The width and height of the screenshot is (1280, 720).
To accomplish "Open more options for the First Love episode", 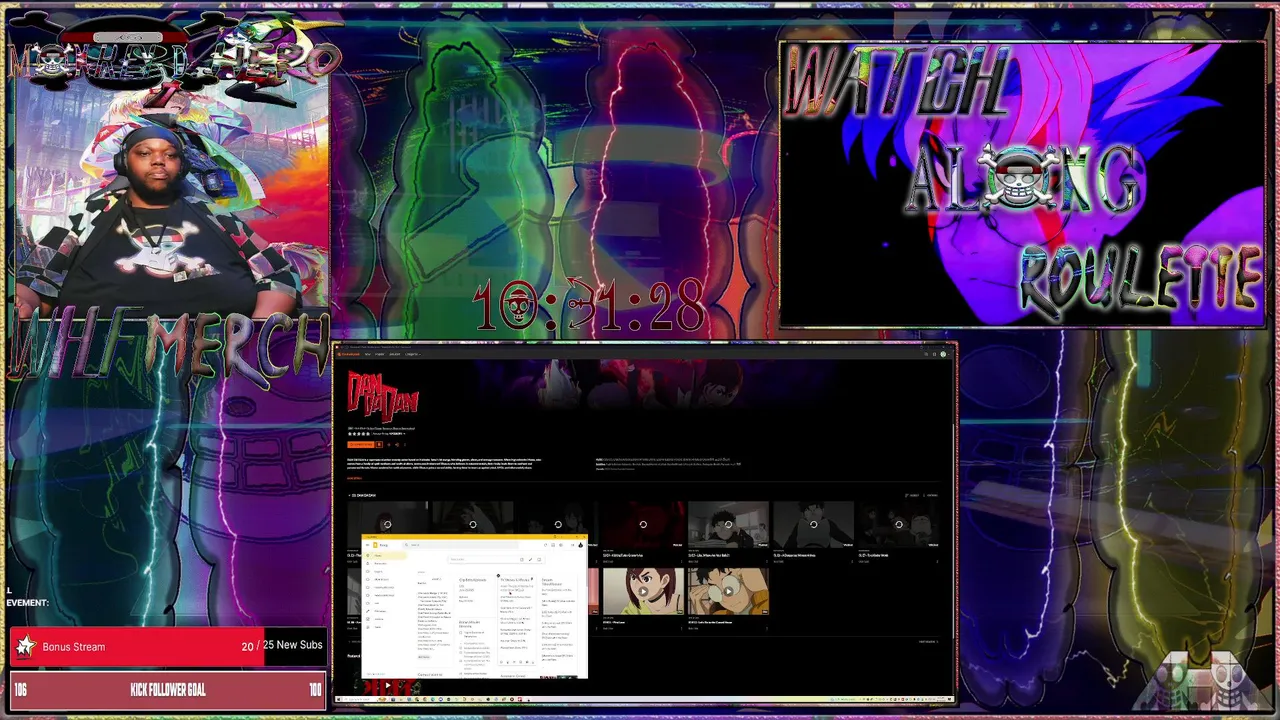I will [x=681, y=628].
